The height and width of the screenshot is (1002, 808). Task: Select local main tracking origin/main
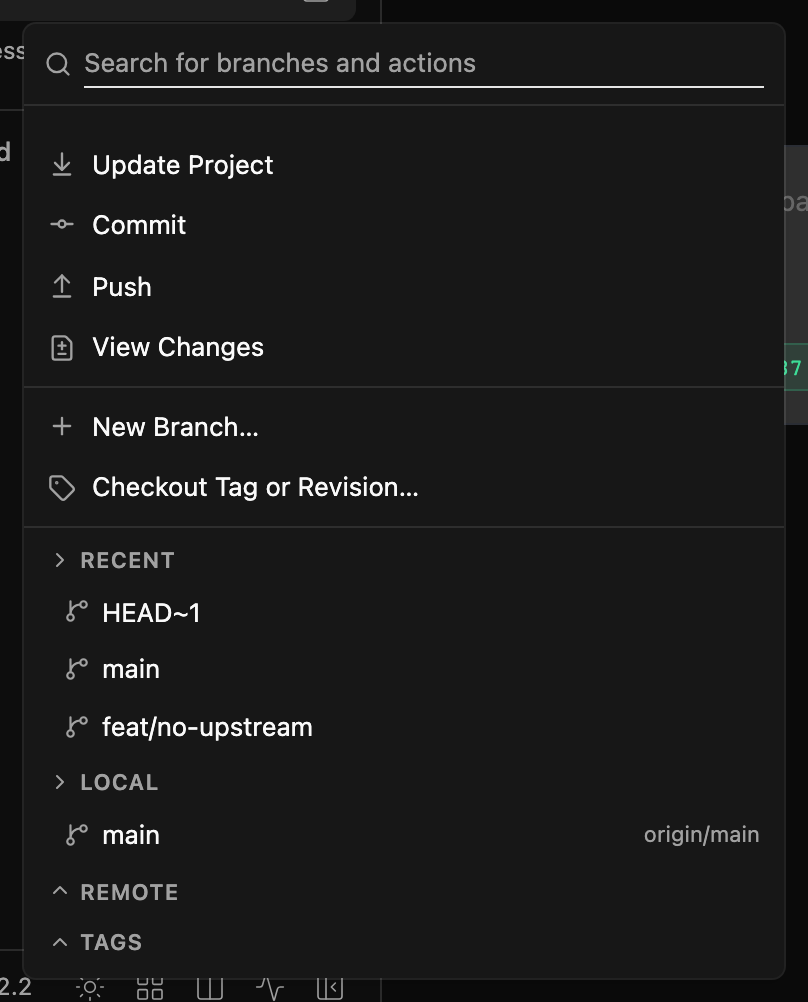(404, 835)
